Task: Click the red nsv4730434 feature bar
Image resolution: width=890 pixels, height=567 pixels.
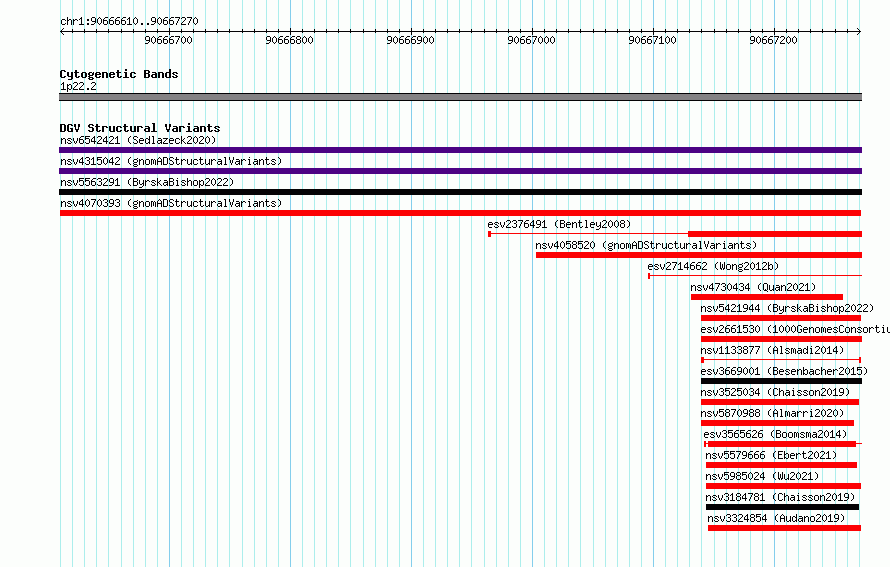Action: click(767, 297)
